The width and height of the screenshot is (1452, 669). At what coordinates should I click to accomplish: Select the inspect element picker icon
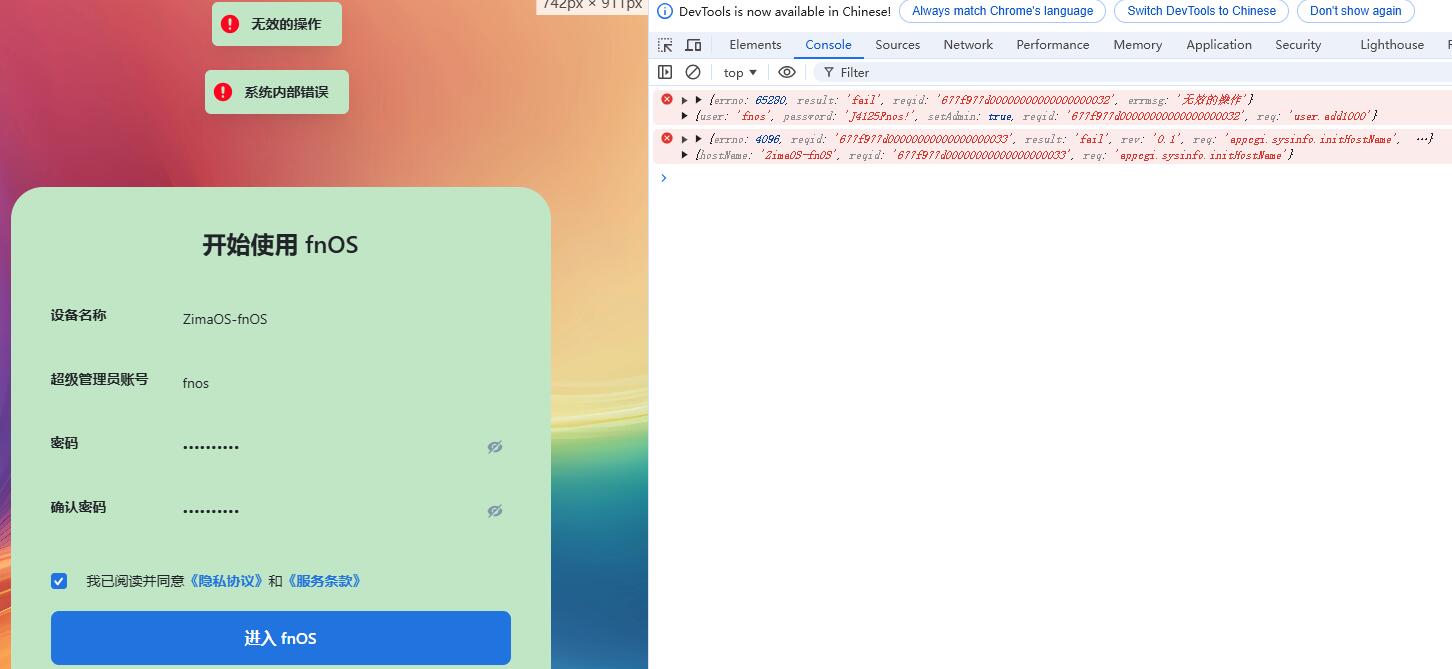tap(665, 45)
